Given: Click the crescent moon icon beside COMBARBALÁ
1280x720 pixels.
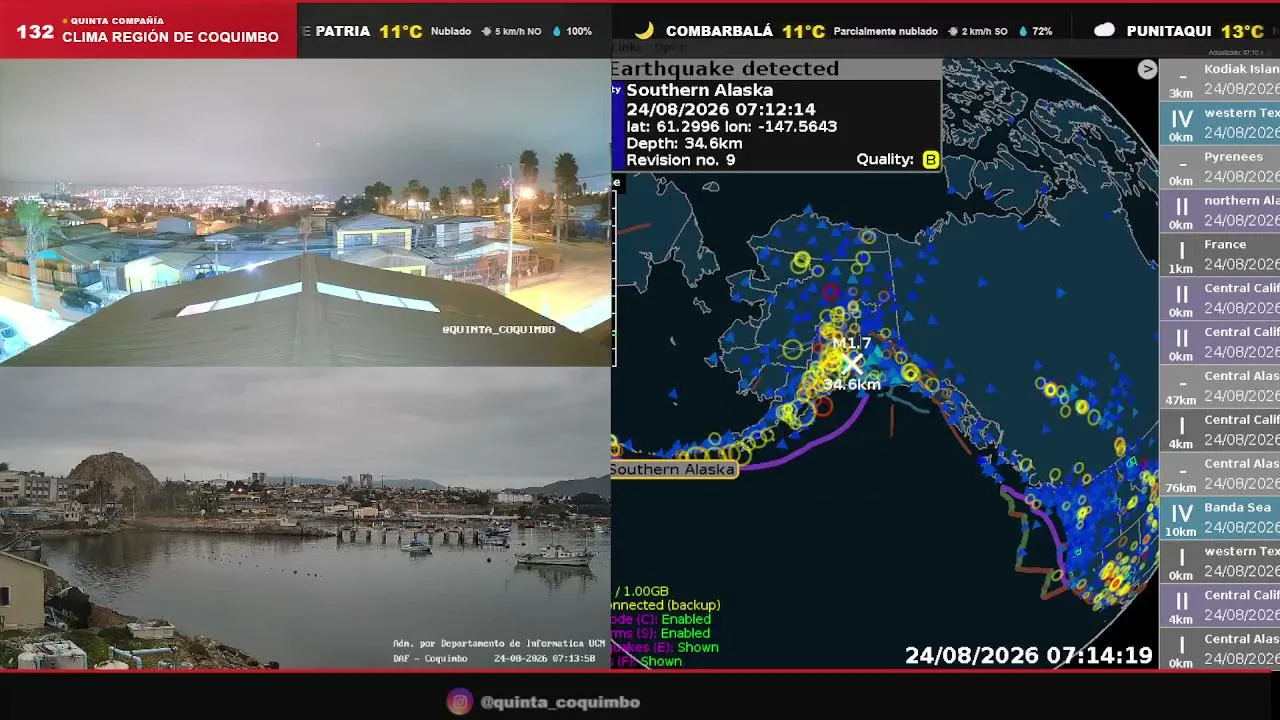Looking at the screenshot, I should point(645,31).
